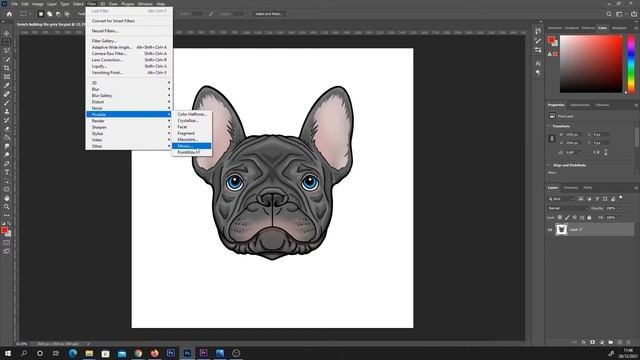Screen dimensions: 640x360
Task: Choose Intersect with selection mode icon
Action: coord(67,14)
